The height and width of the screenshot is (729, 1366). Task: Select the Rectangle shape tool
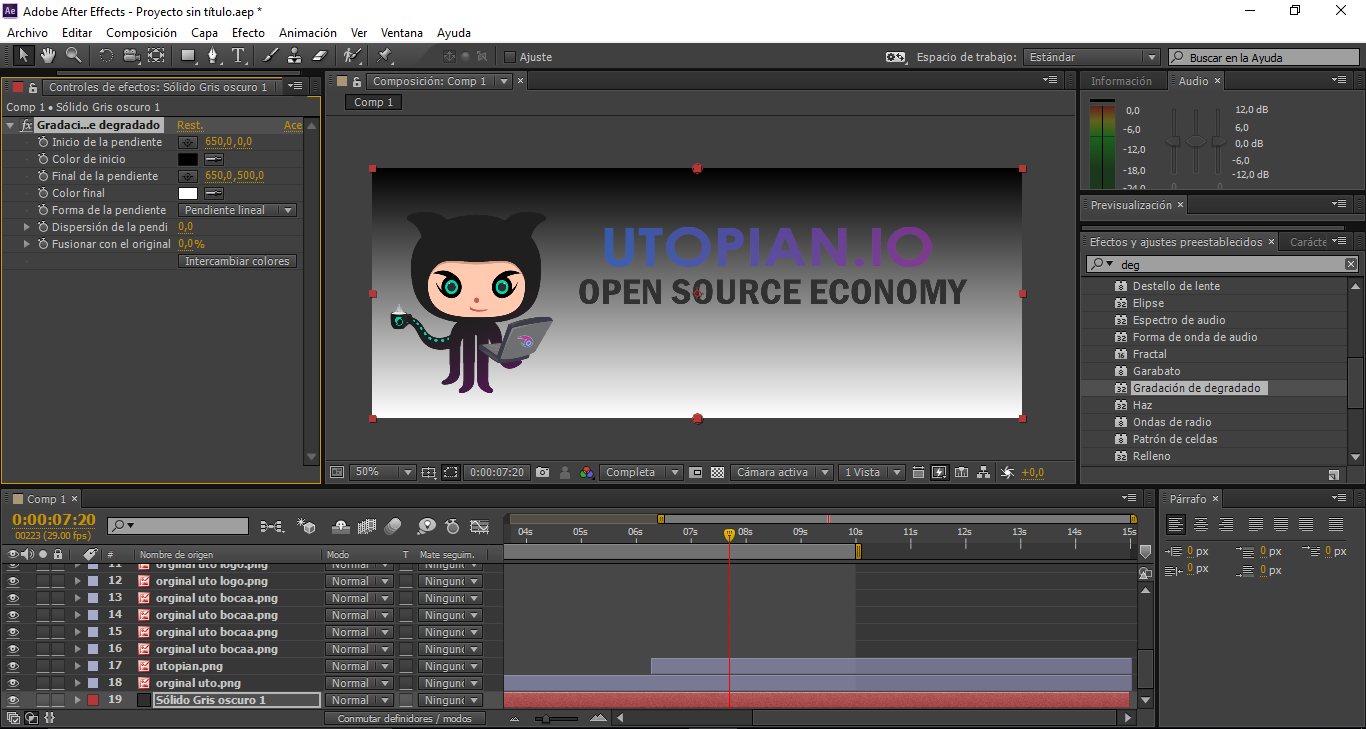[189, 56]
